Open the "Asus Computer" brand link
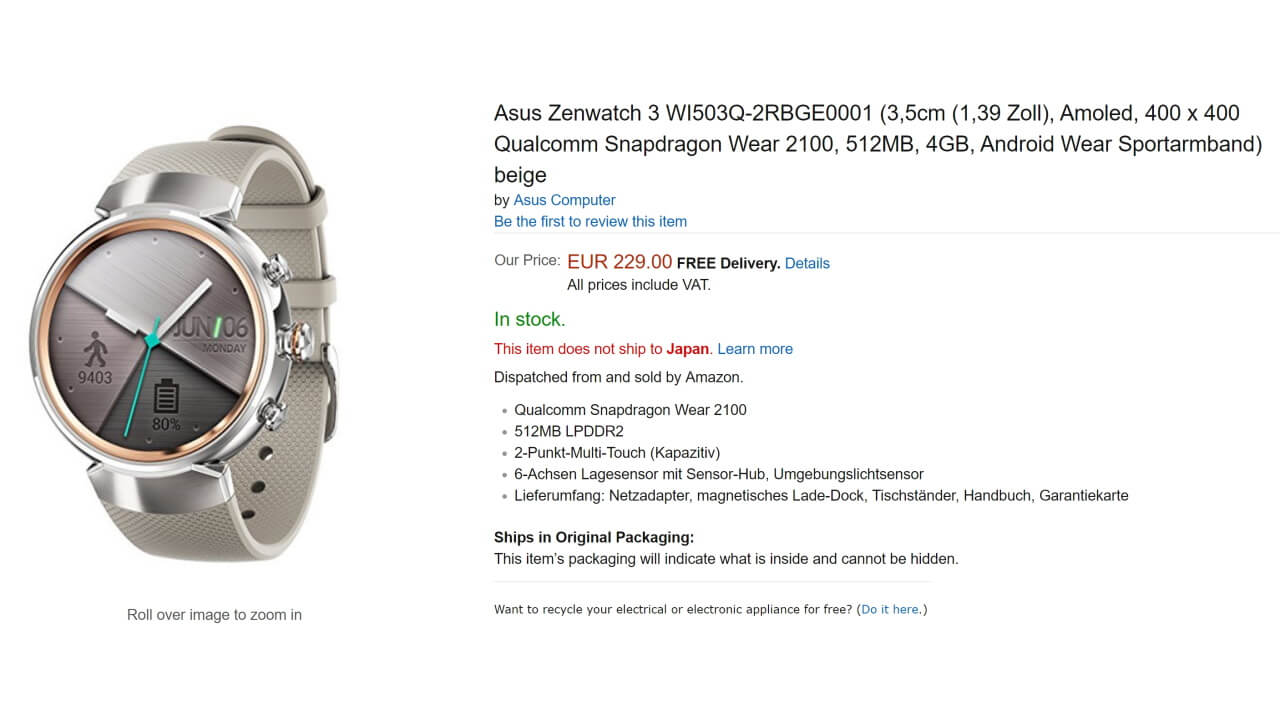 tap(563, 200)
